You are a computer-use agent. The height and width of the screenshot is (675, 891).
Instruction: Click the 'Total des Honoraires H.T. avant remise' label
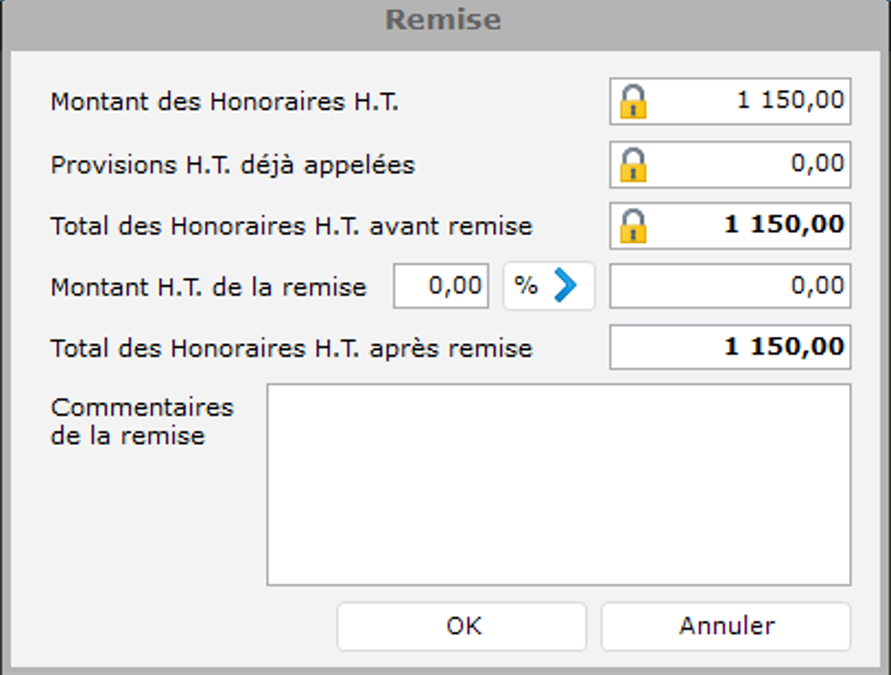[291, 227]
